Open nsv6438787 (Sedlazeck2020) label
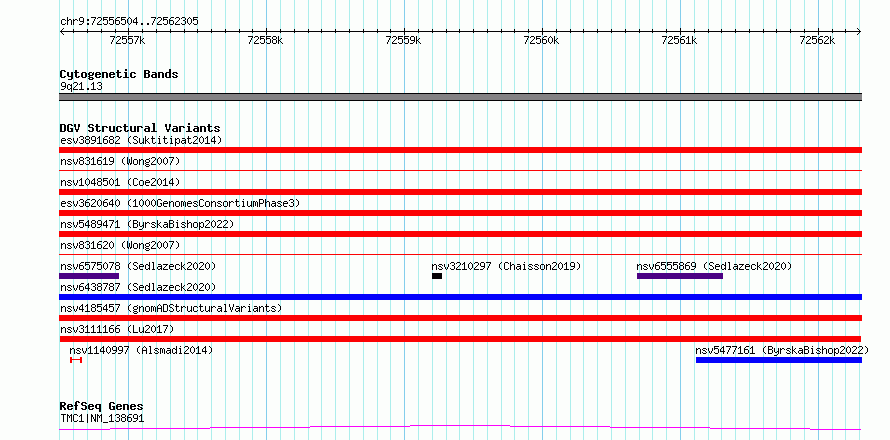Viewport: 890px width, 440px height. coord(138,287)
